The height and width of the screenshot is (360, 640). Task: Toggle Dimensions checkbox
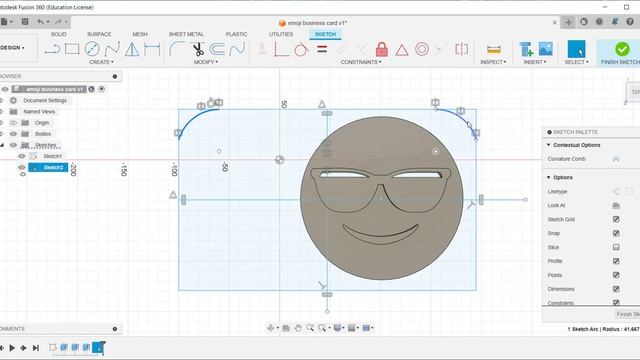point(616,289)
